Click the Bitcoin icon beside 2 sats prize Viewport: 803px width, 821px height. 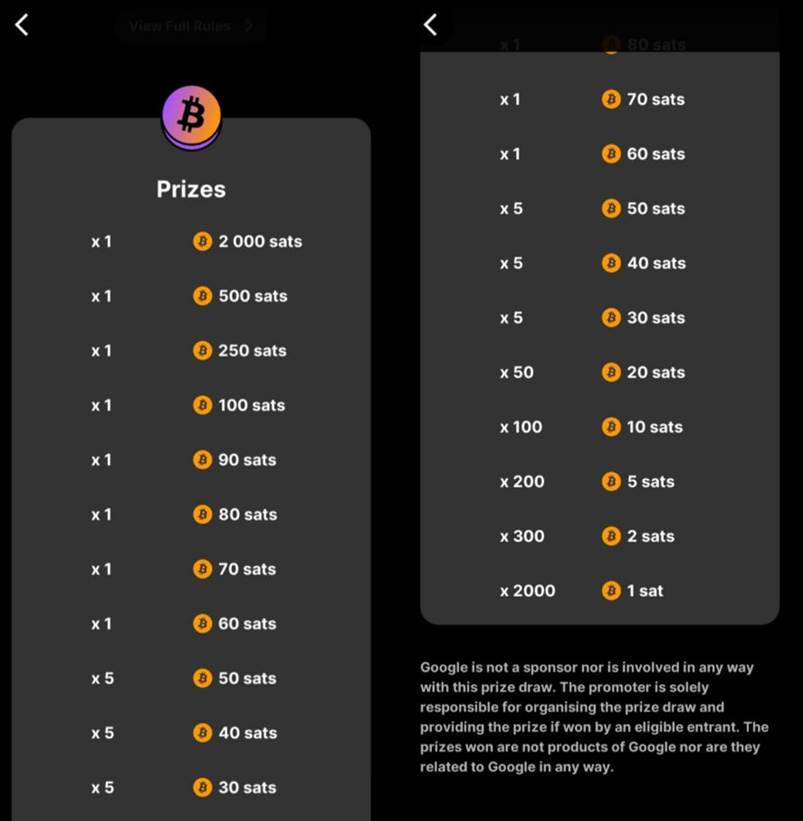pos(611,536)
